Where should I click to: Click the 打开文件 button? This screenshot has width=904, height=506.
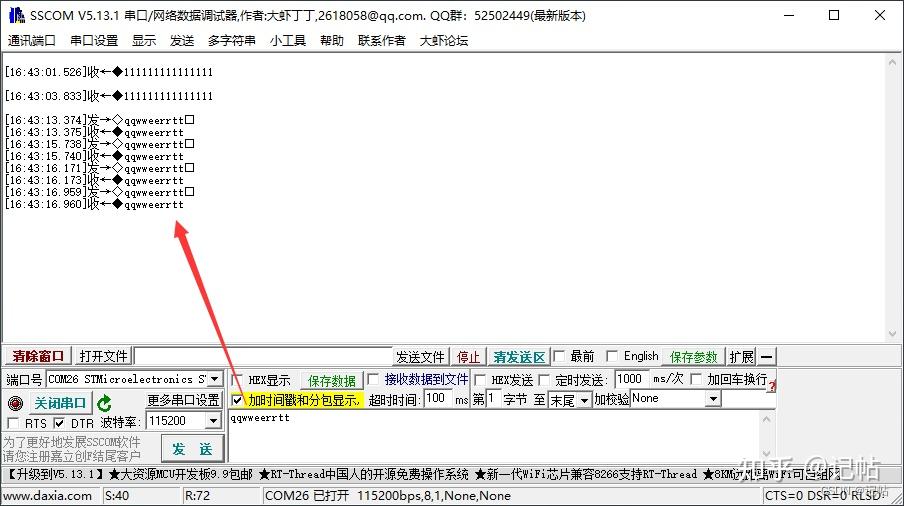103,356
